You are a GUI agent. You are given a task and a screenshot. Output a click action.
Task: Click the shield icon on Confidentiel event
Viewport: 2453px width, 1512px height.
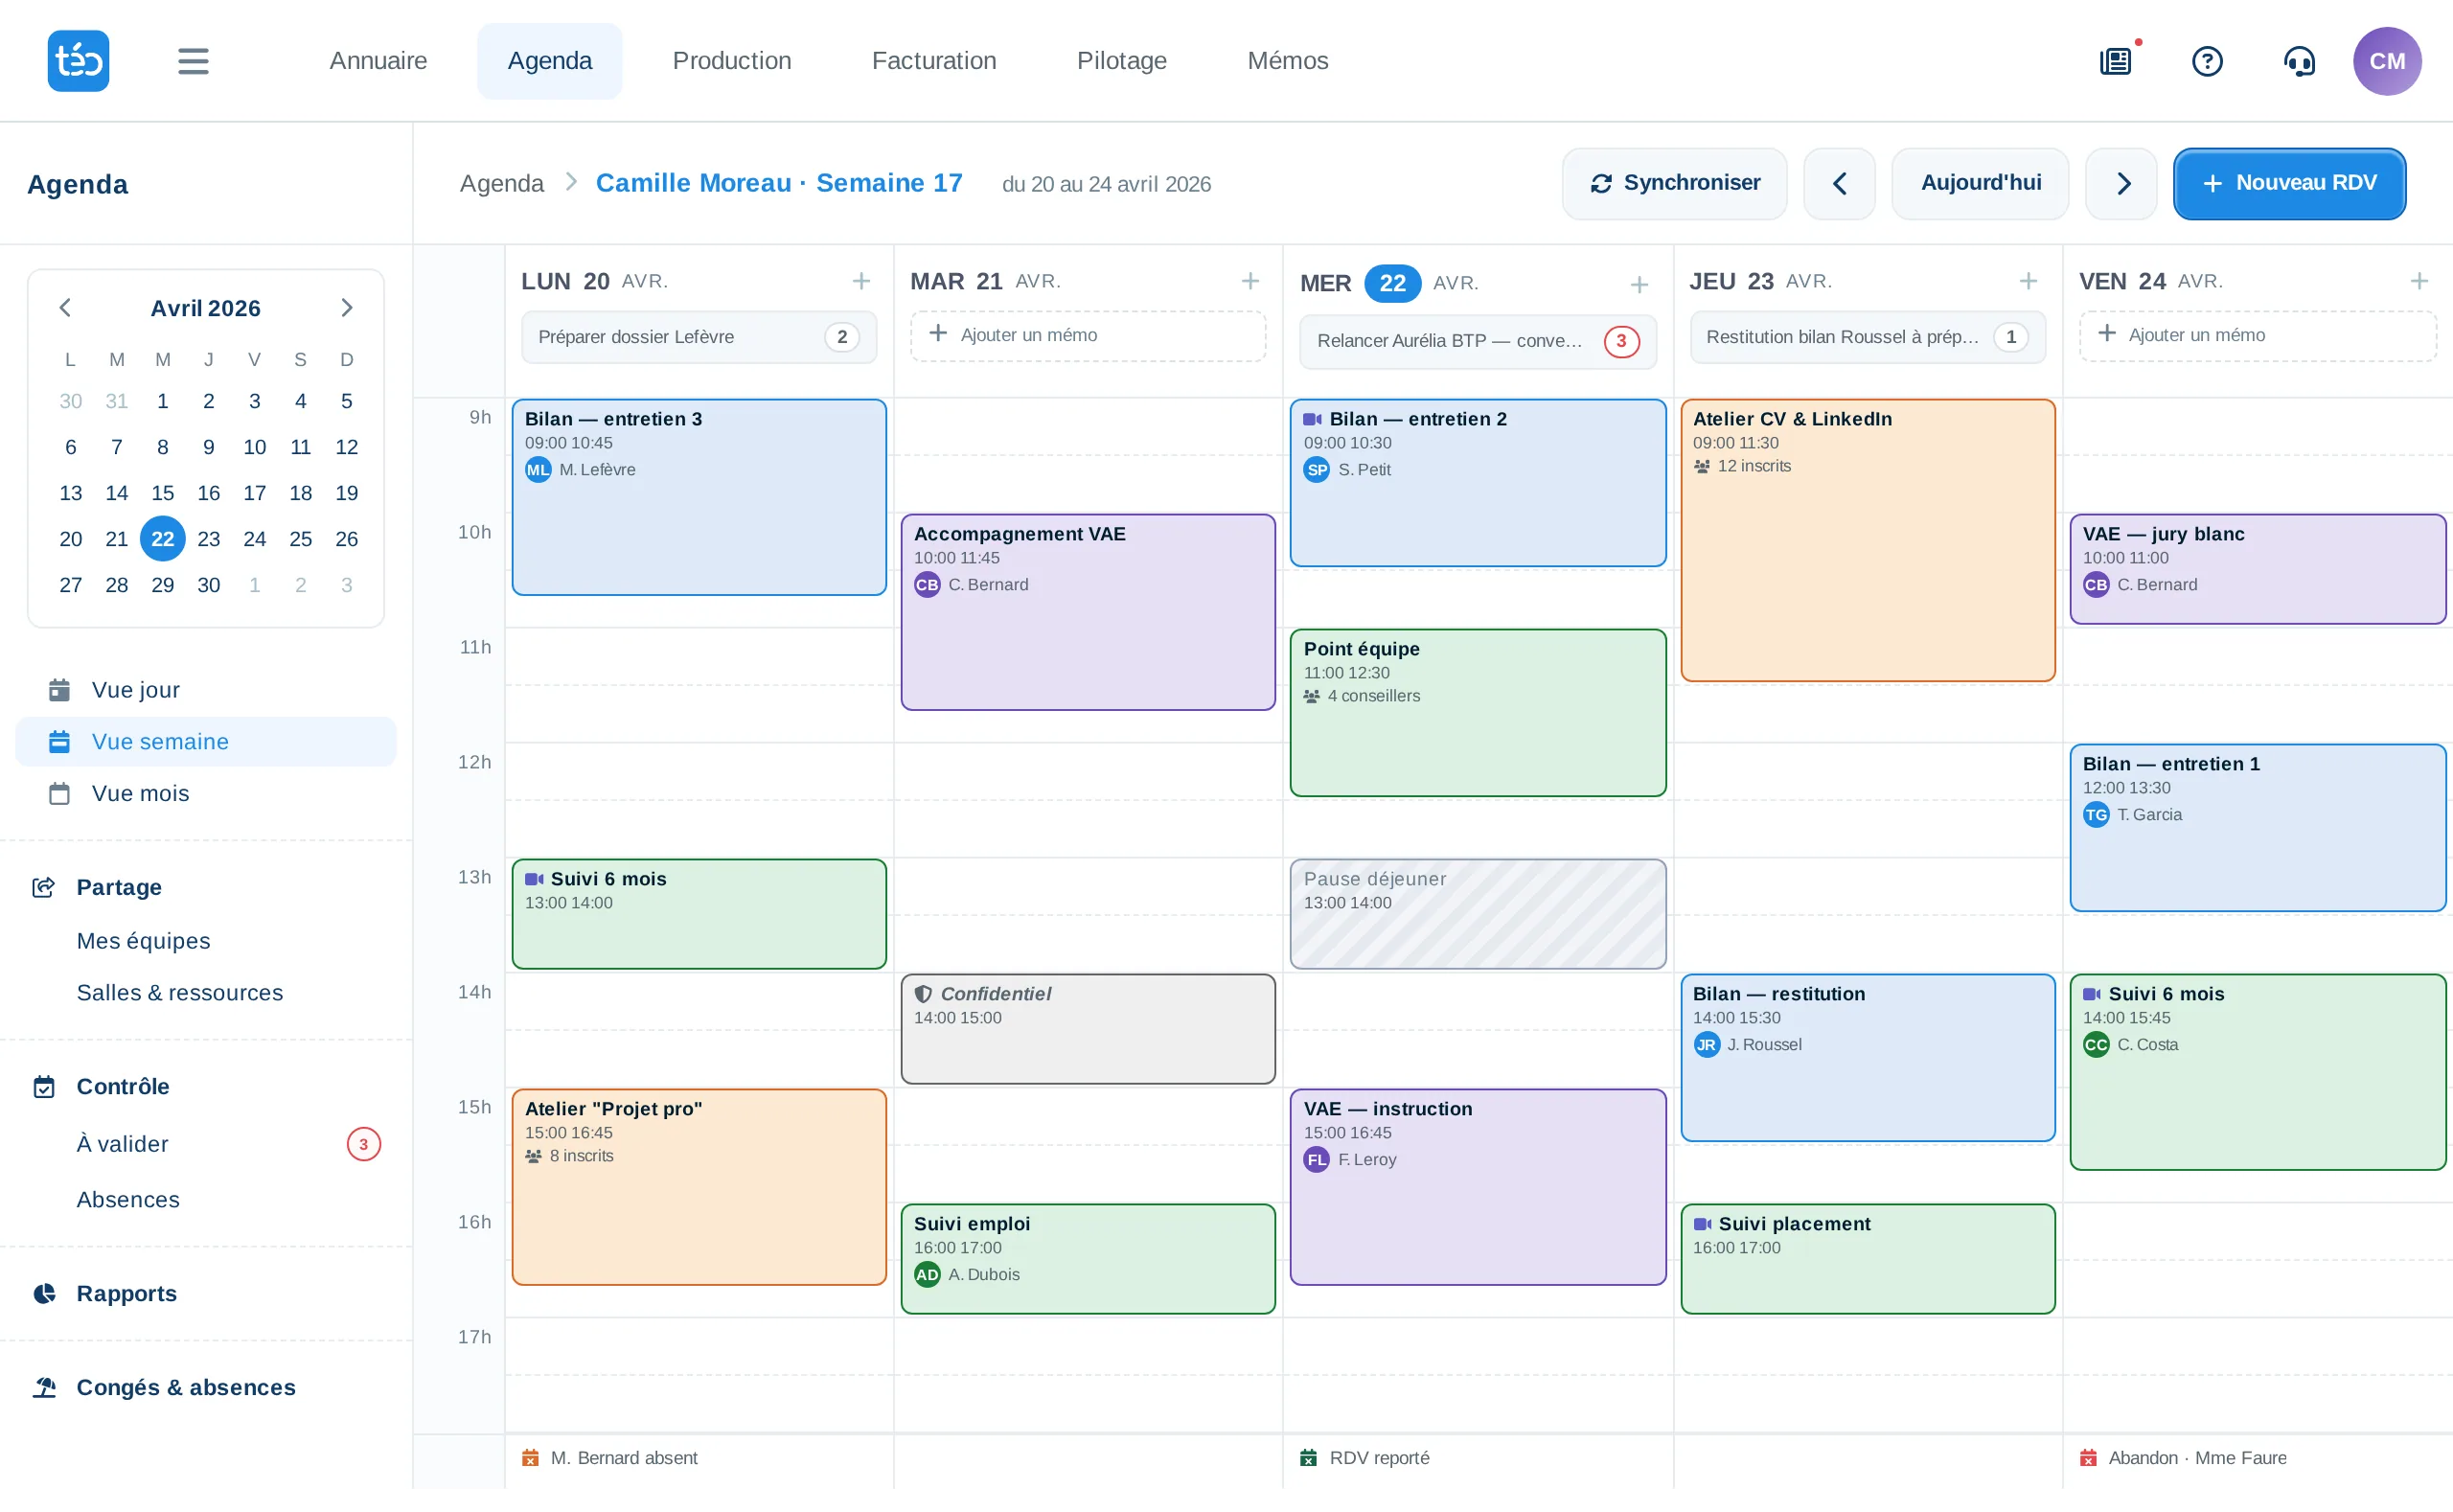[x=923, y=994]
